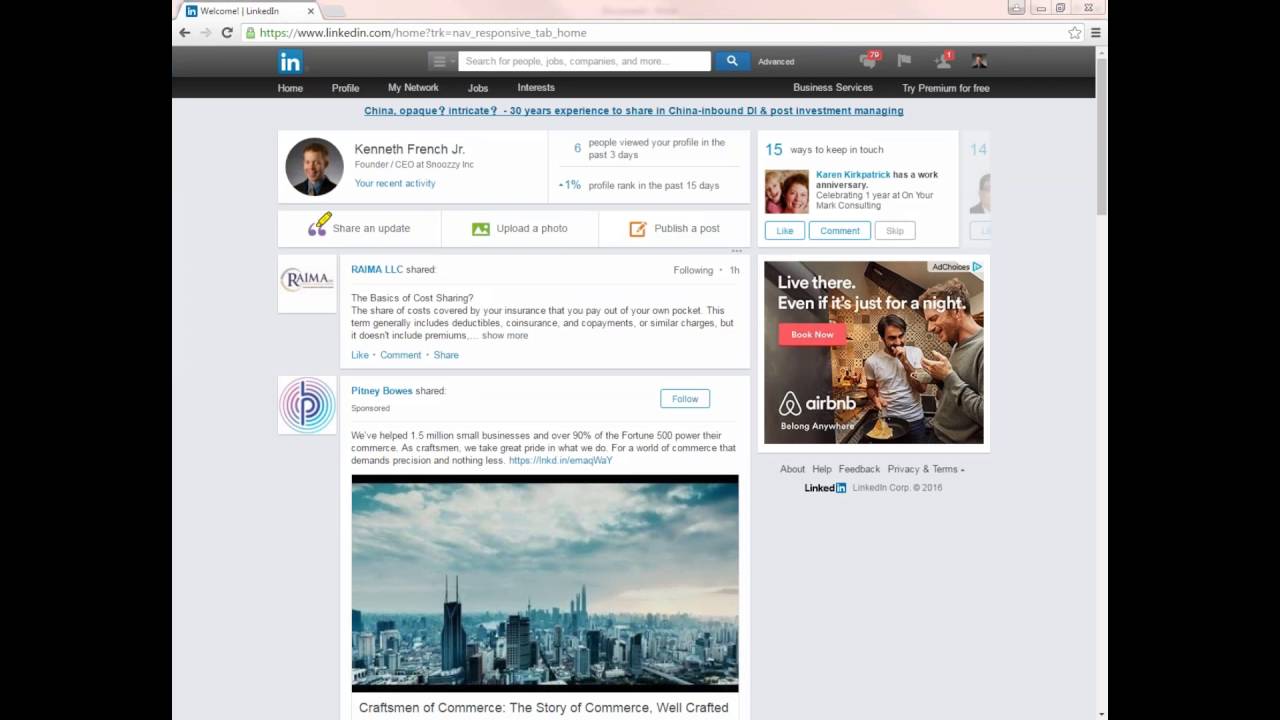Viewport: 1280px width, 720px height.
Task: Skip Karen Kirkpatrick's anniversary card
Action: pyautogui.click(x=895, y=231)
